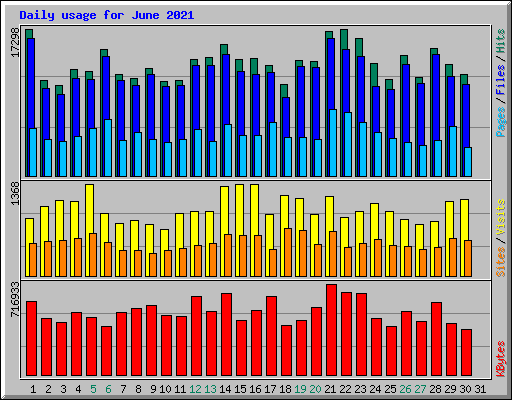Screen dimensions: 512x400
Task: Click day label '31' on the x-axis
Action: pyautogui.click(x=480, y=389)
